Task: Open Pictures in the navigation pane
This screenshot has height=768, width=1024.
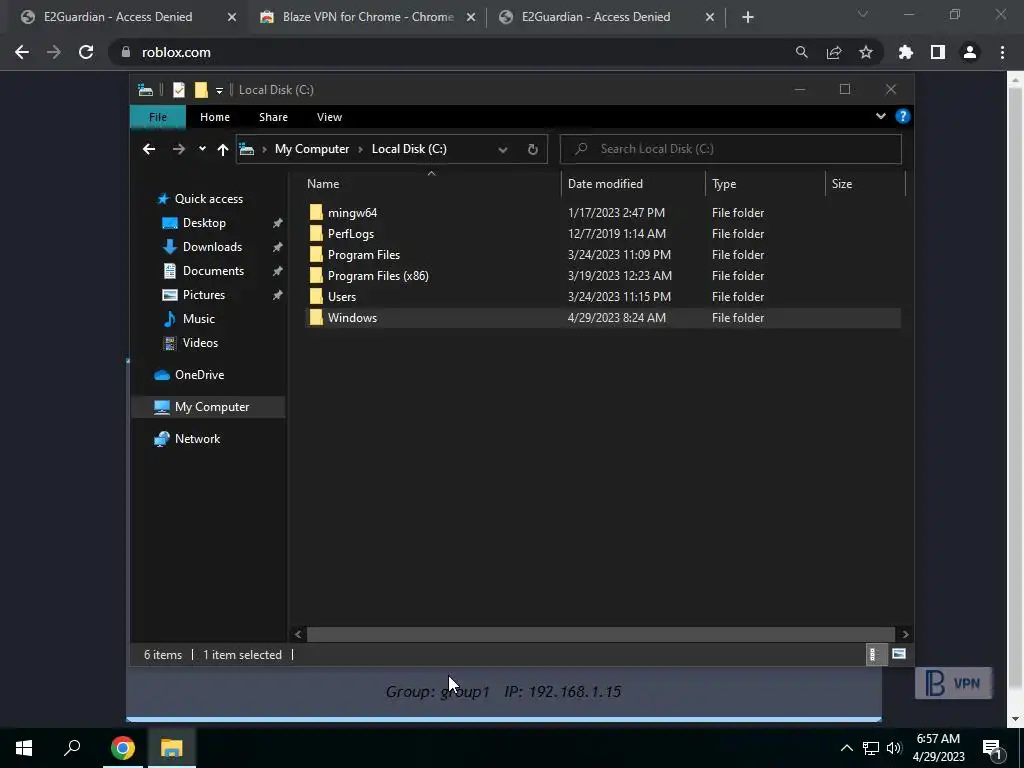Action: [204, 295]
